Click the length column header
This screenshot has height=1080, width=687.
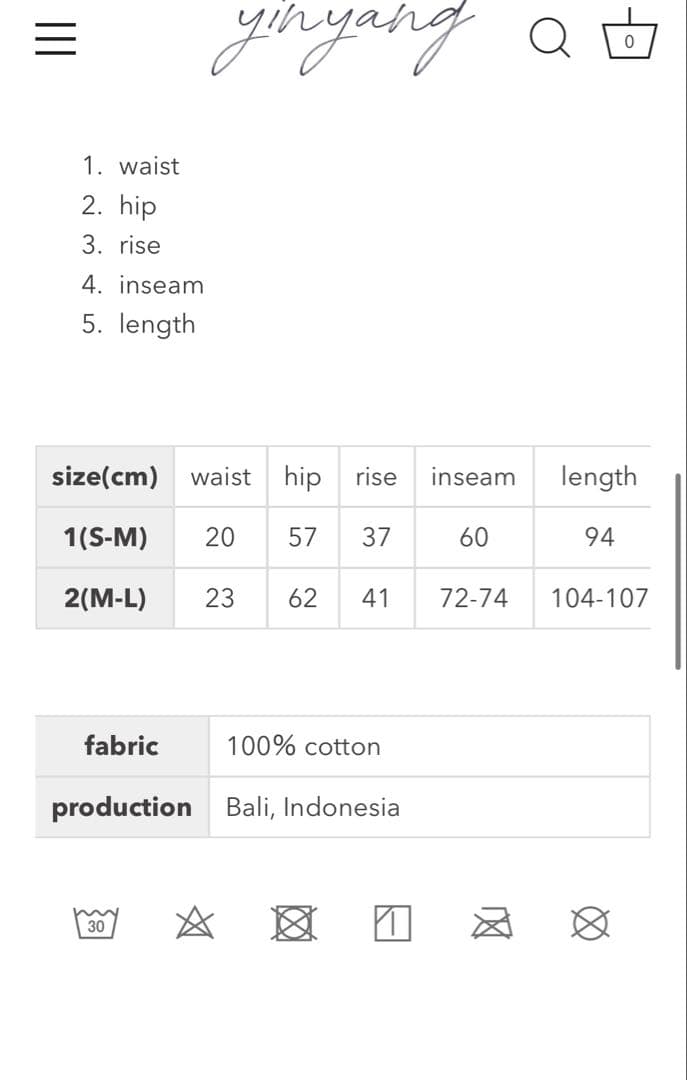598,477
